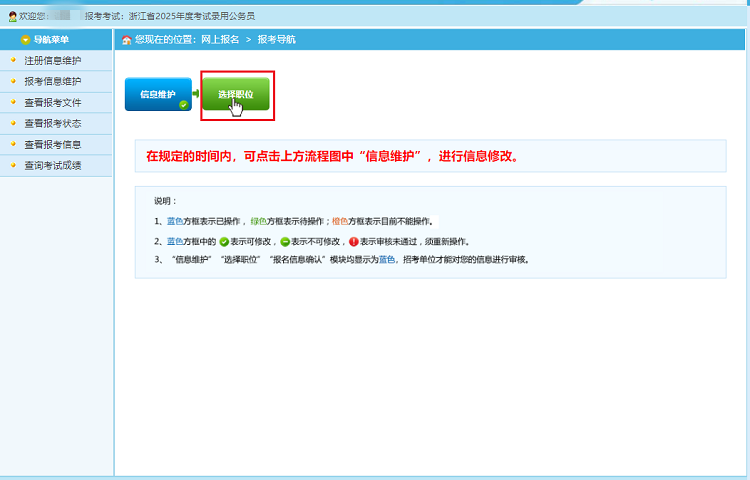
Task: Open 注册信息维护 in navigation menu
Action: pos(53,61)
